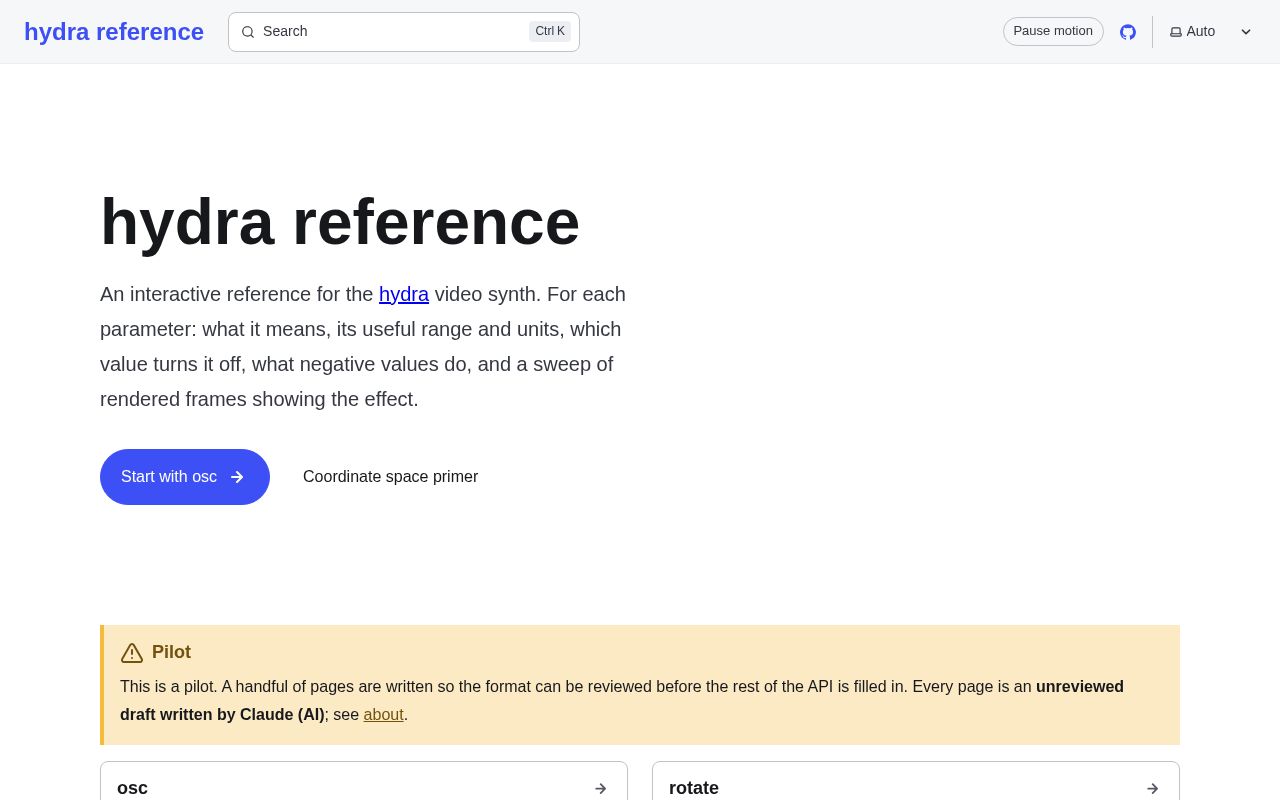This screenshot has height=800, width=1280.
Task: Click the large hydra reference heading
Action: tap(340, 221)
